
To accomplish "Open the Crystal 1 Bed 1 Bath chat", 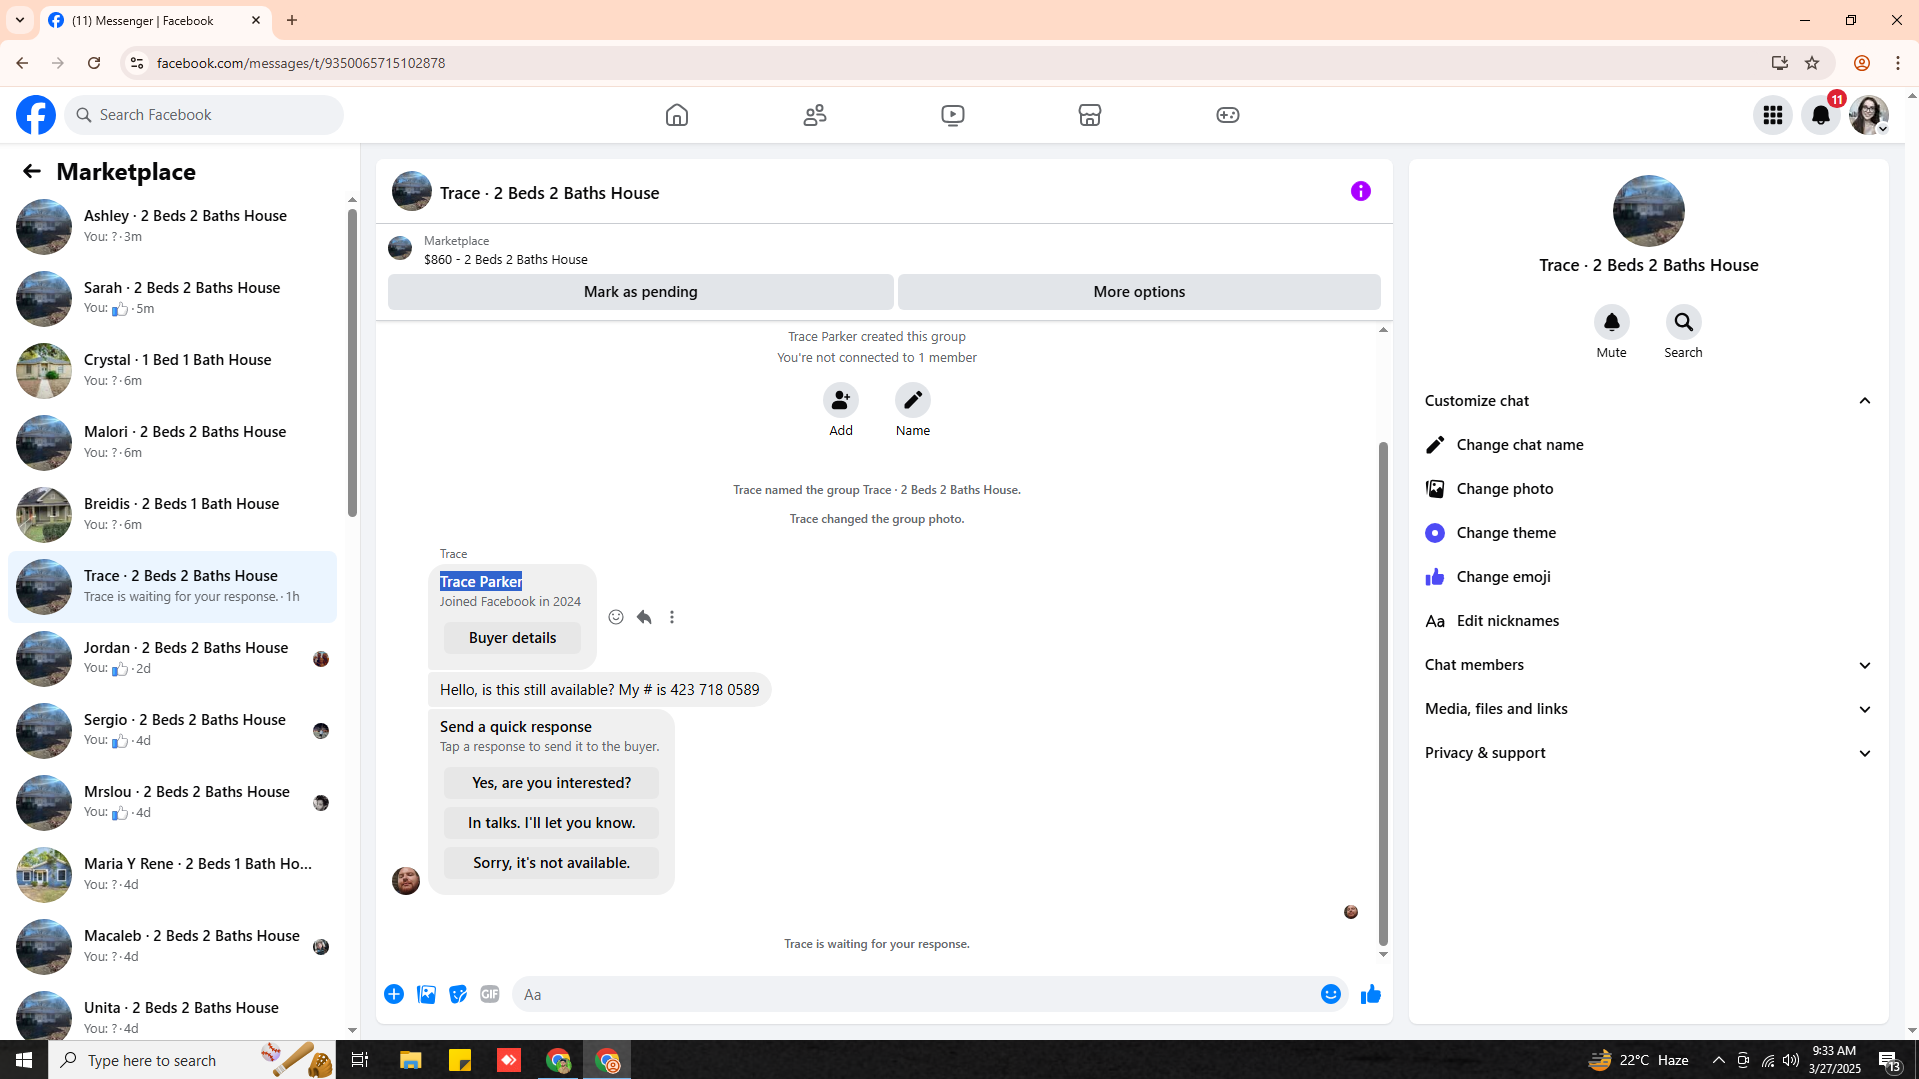I will coord(173,370).
